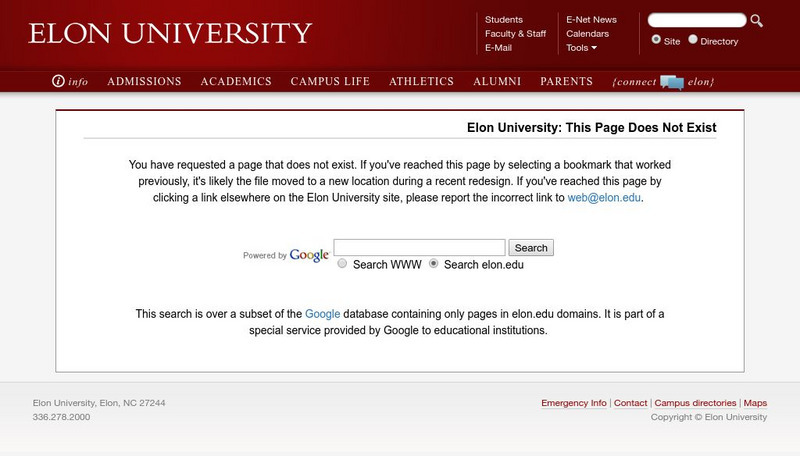The height and width of the screenshot is (456, 800).
Task: Open the info icon menu item
Action: pos(70,81)
